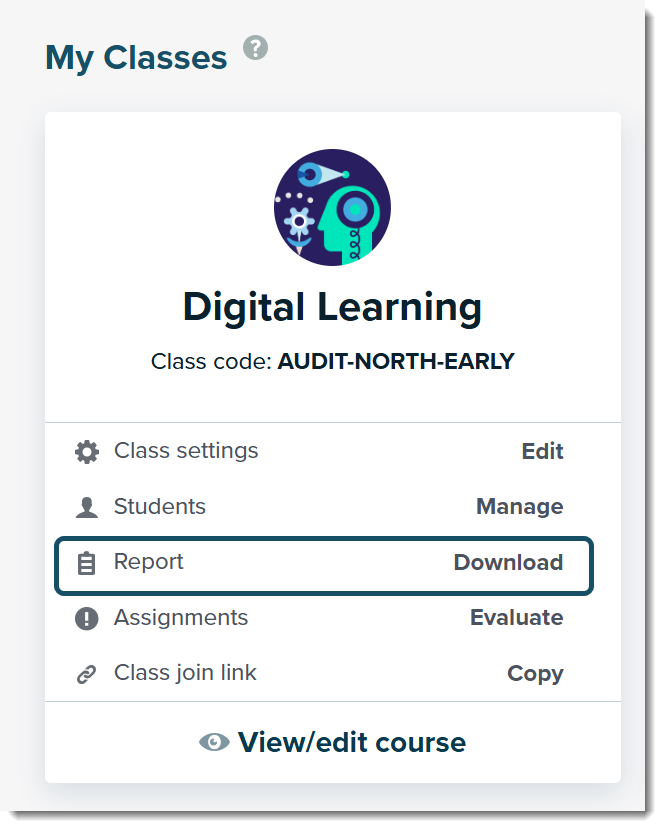Edit the class settings
Screen dimensions: 663x829
point(542,452)
